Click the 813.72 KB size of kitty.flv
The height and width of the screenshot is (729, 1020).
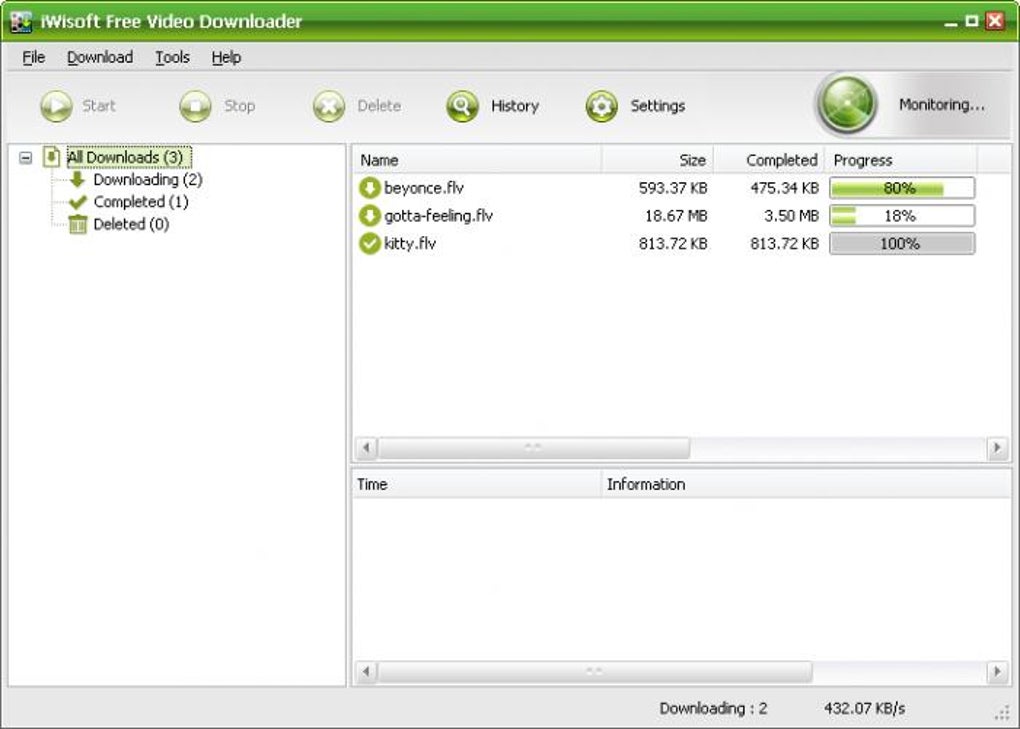tap(673, 244)
